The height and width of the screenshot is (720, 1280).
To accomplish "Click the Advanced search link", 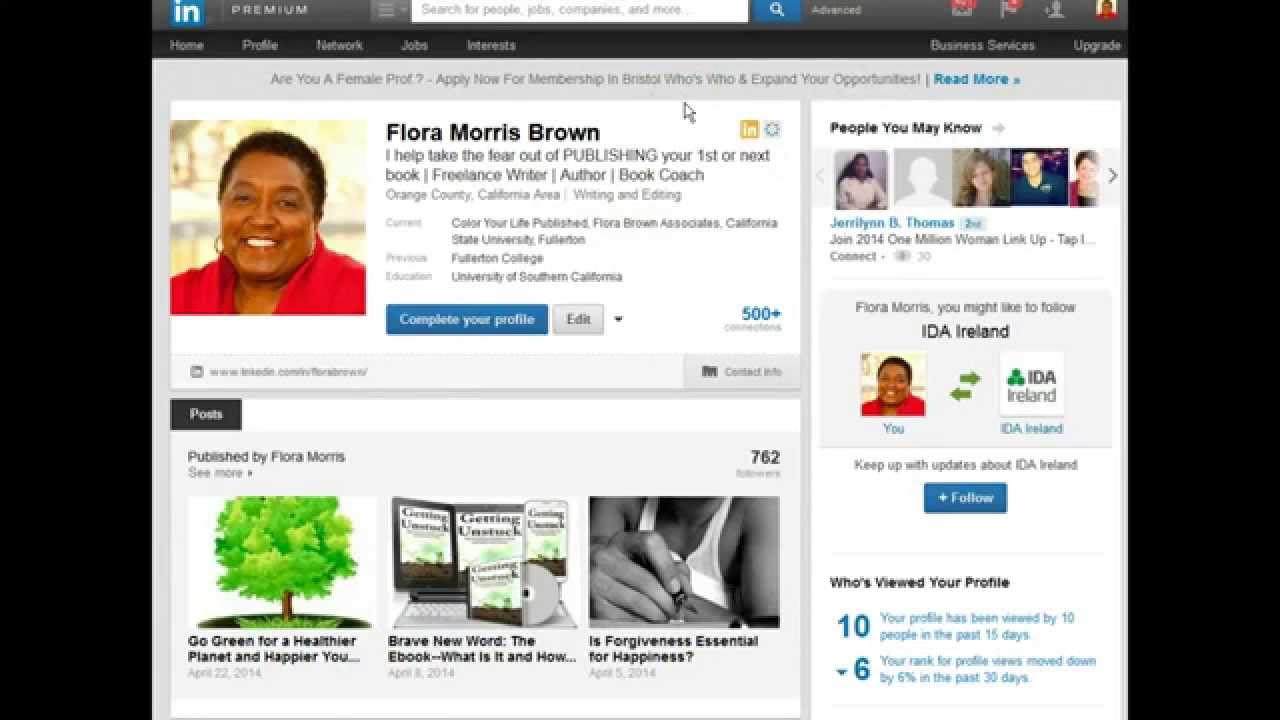I will (x=836, y=10).
